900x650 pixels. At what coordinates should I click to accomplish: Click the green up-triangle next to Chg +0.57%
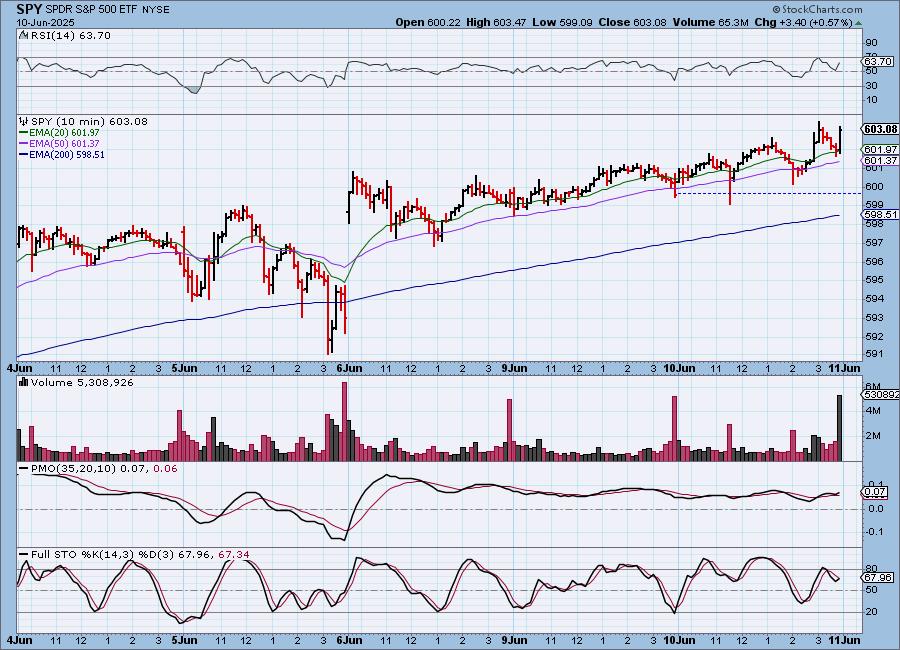click(858, 23)
